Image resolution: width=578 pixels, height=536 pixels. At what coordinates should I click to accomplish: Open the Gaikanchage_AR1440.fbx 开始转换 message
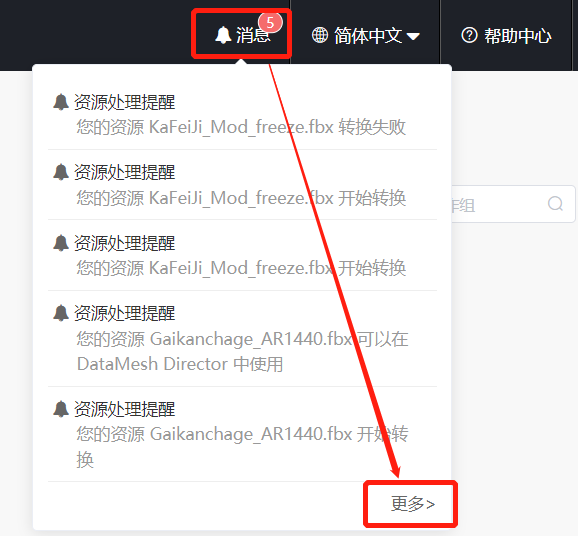[x=242, y=434]
